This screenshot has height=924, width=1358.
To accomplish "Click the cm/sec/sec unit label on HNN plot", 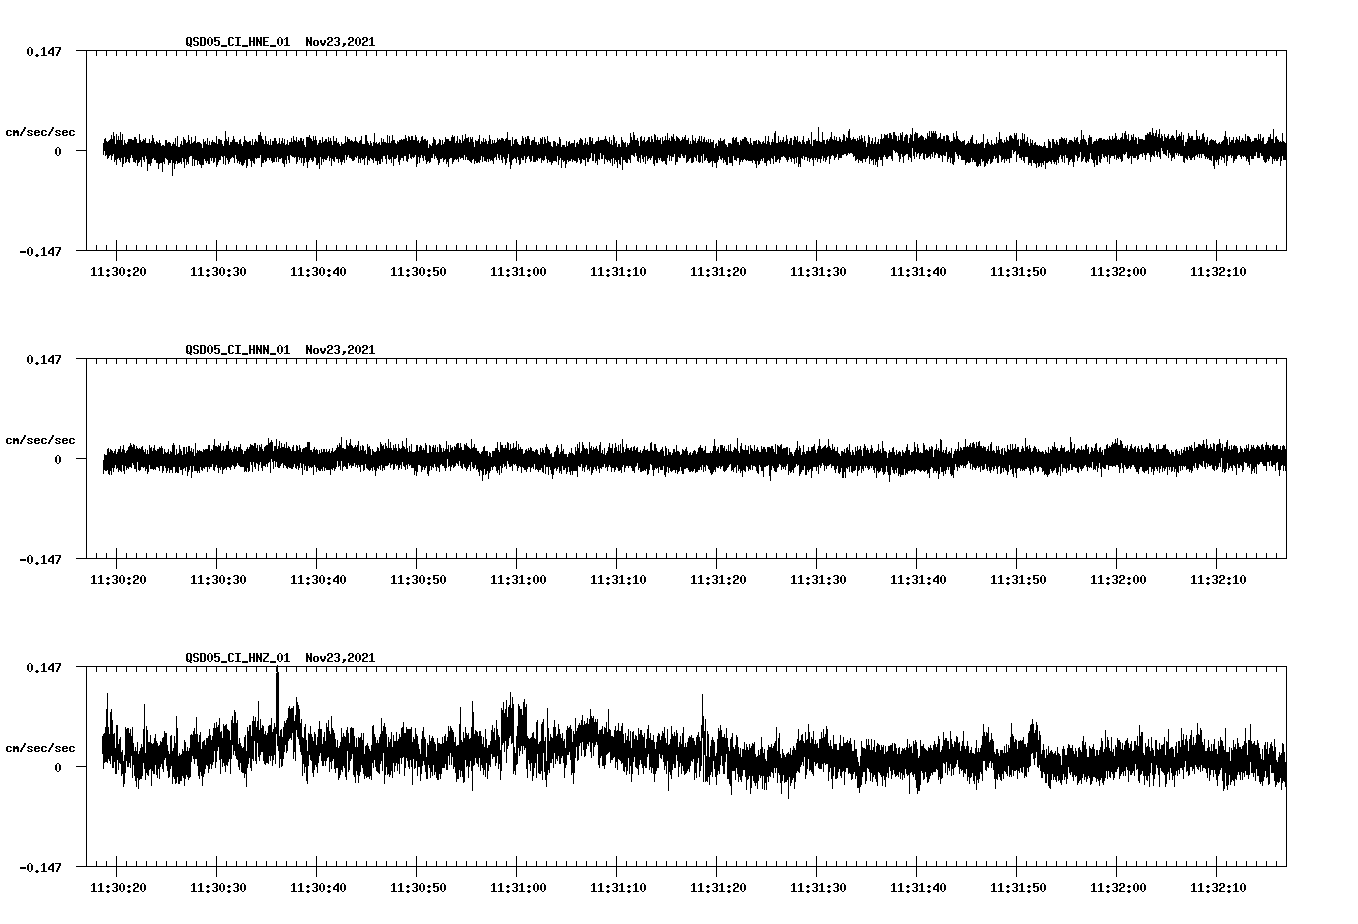I will [40, 440].
